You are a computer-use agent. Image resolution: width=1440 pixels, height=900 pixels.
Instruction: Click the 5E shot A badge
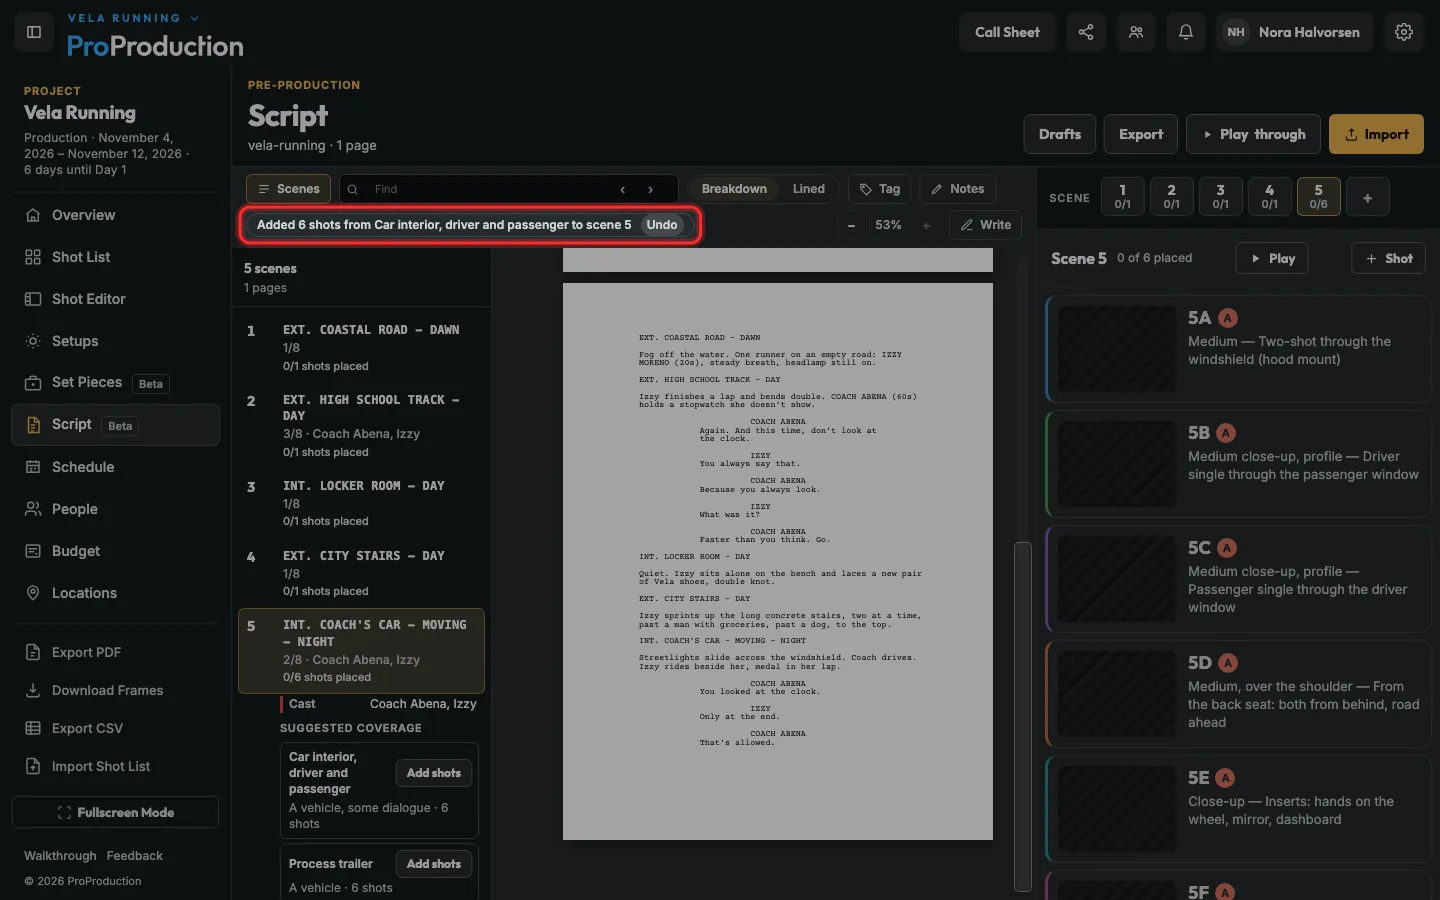tap(1225, 778)
